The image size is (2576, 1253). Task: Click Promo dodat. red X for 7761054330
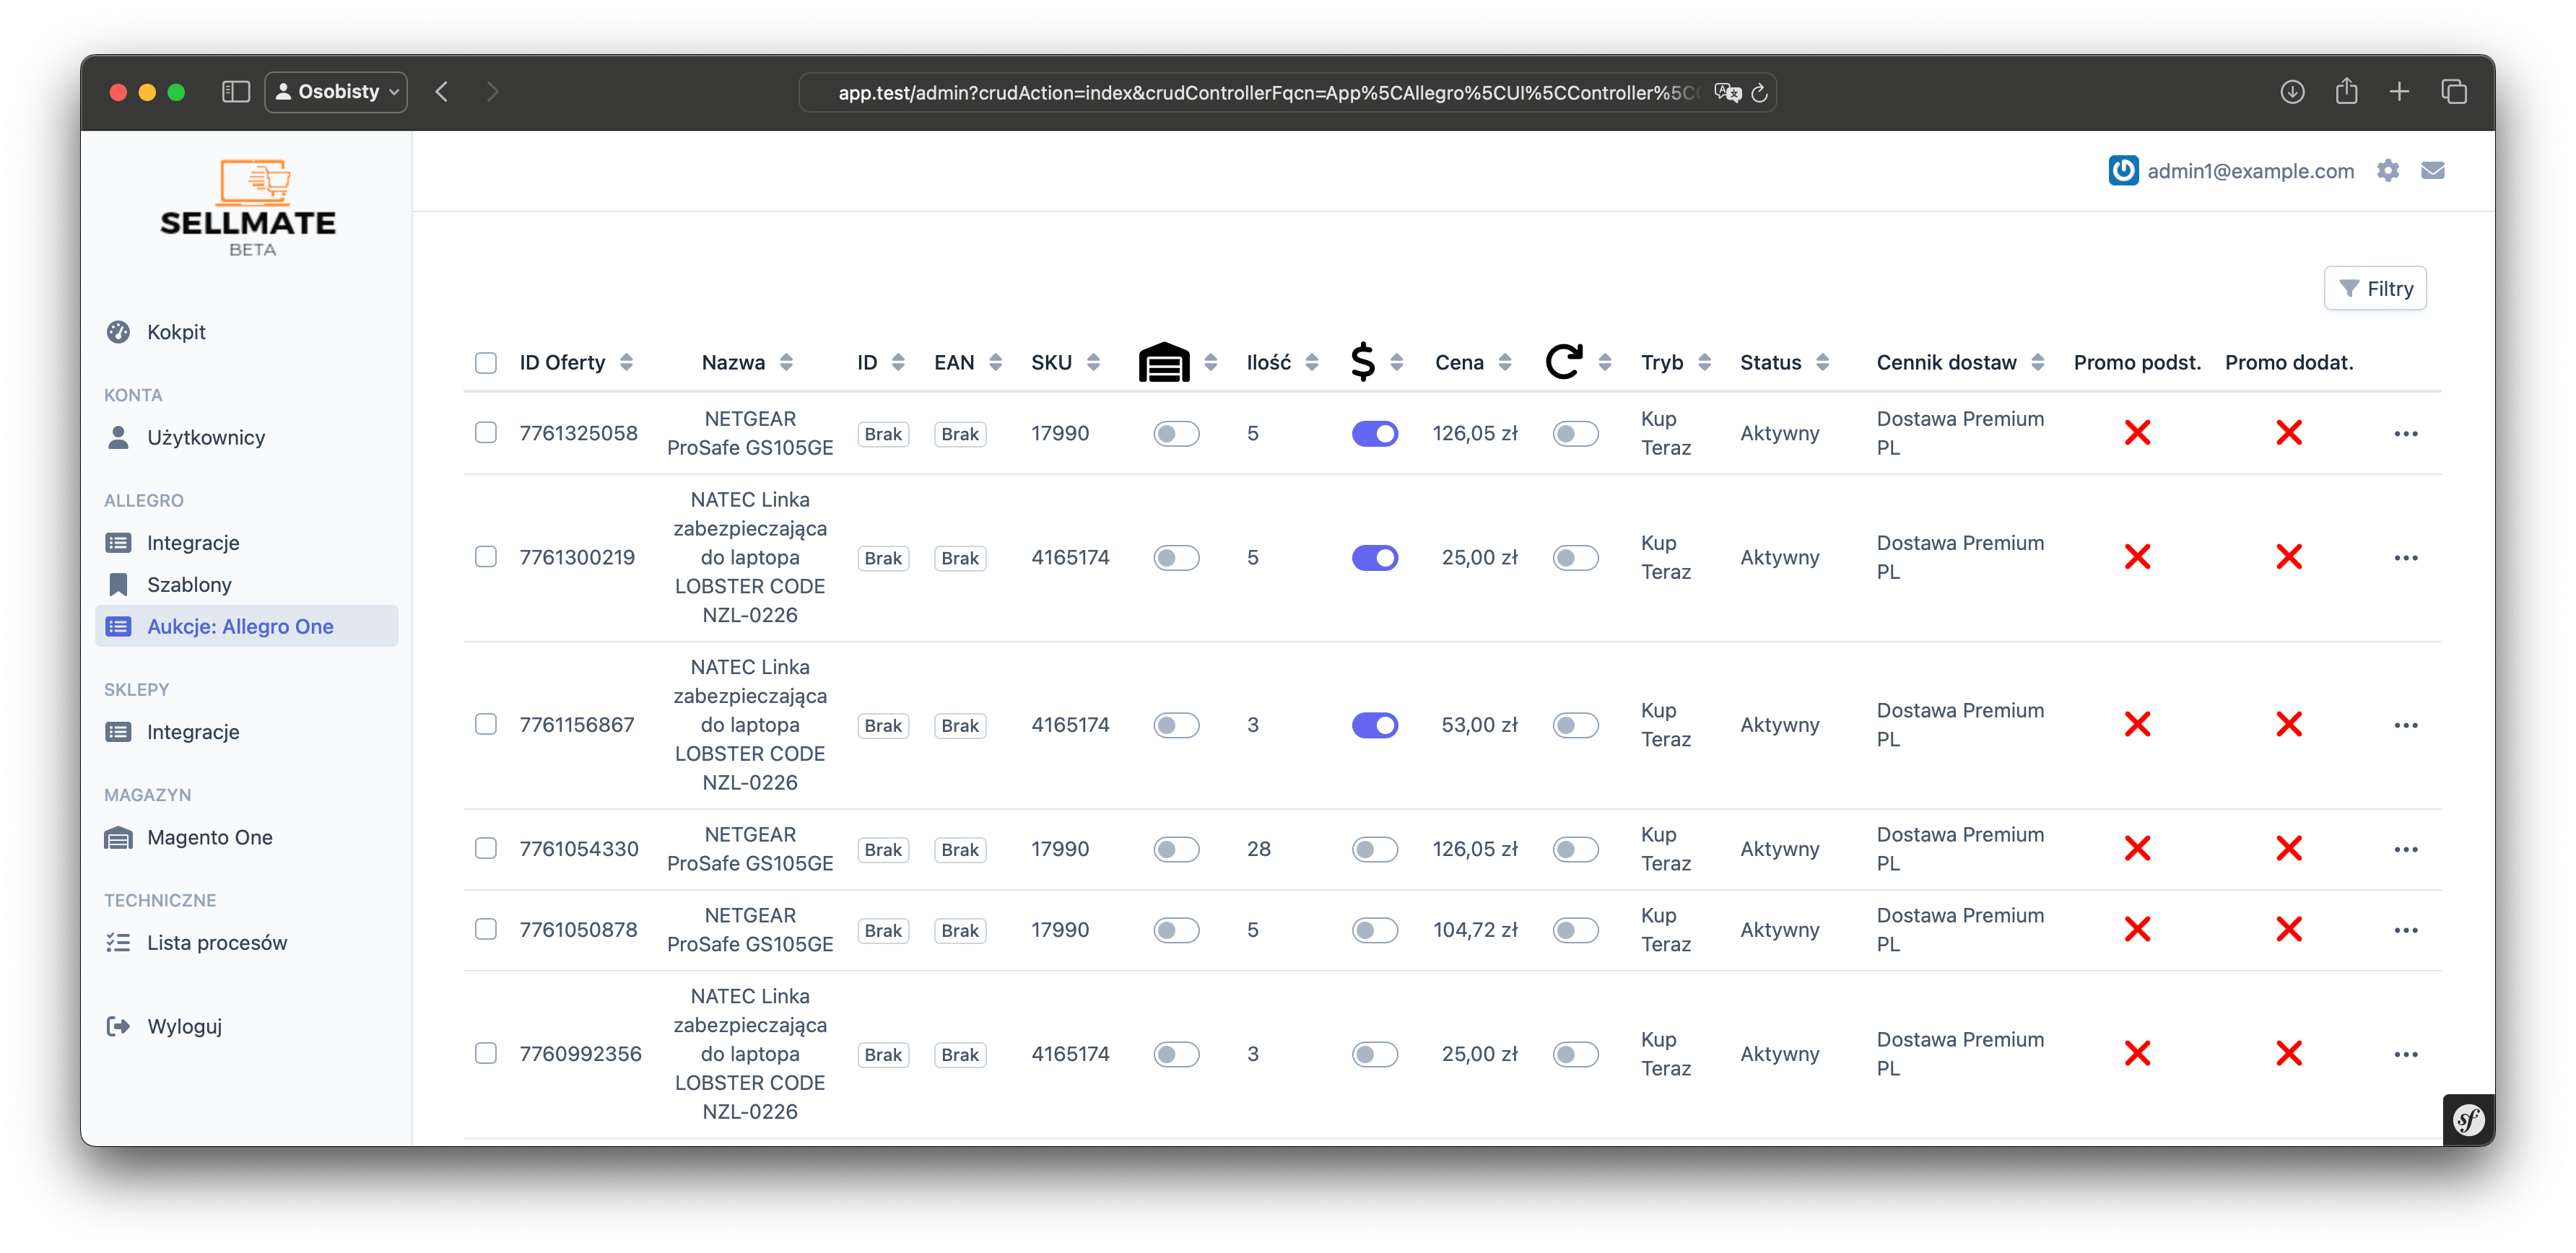click(2289, 849)
